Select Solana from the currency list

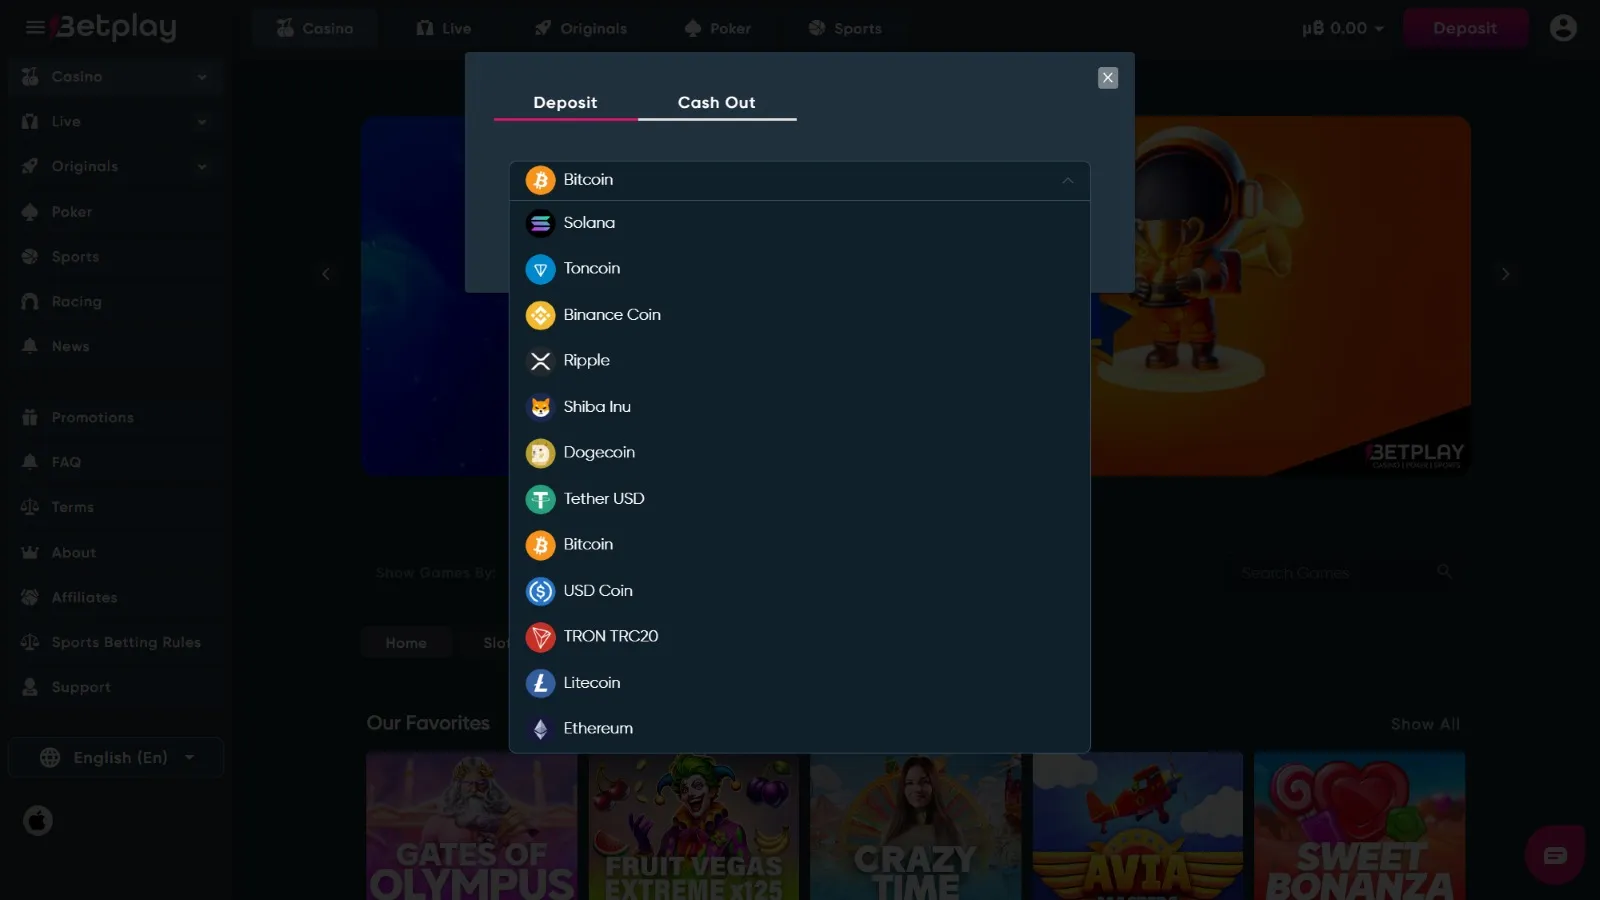click(589, 223)
